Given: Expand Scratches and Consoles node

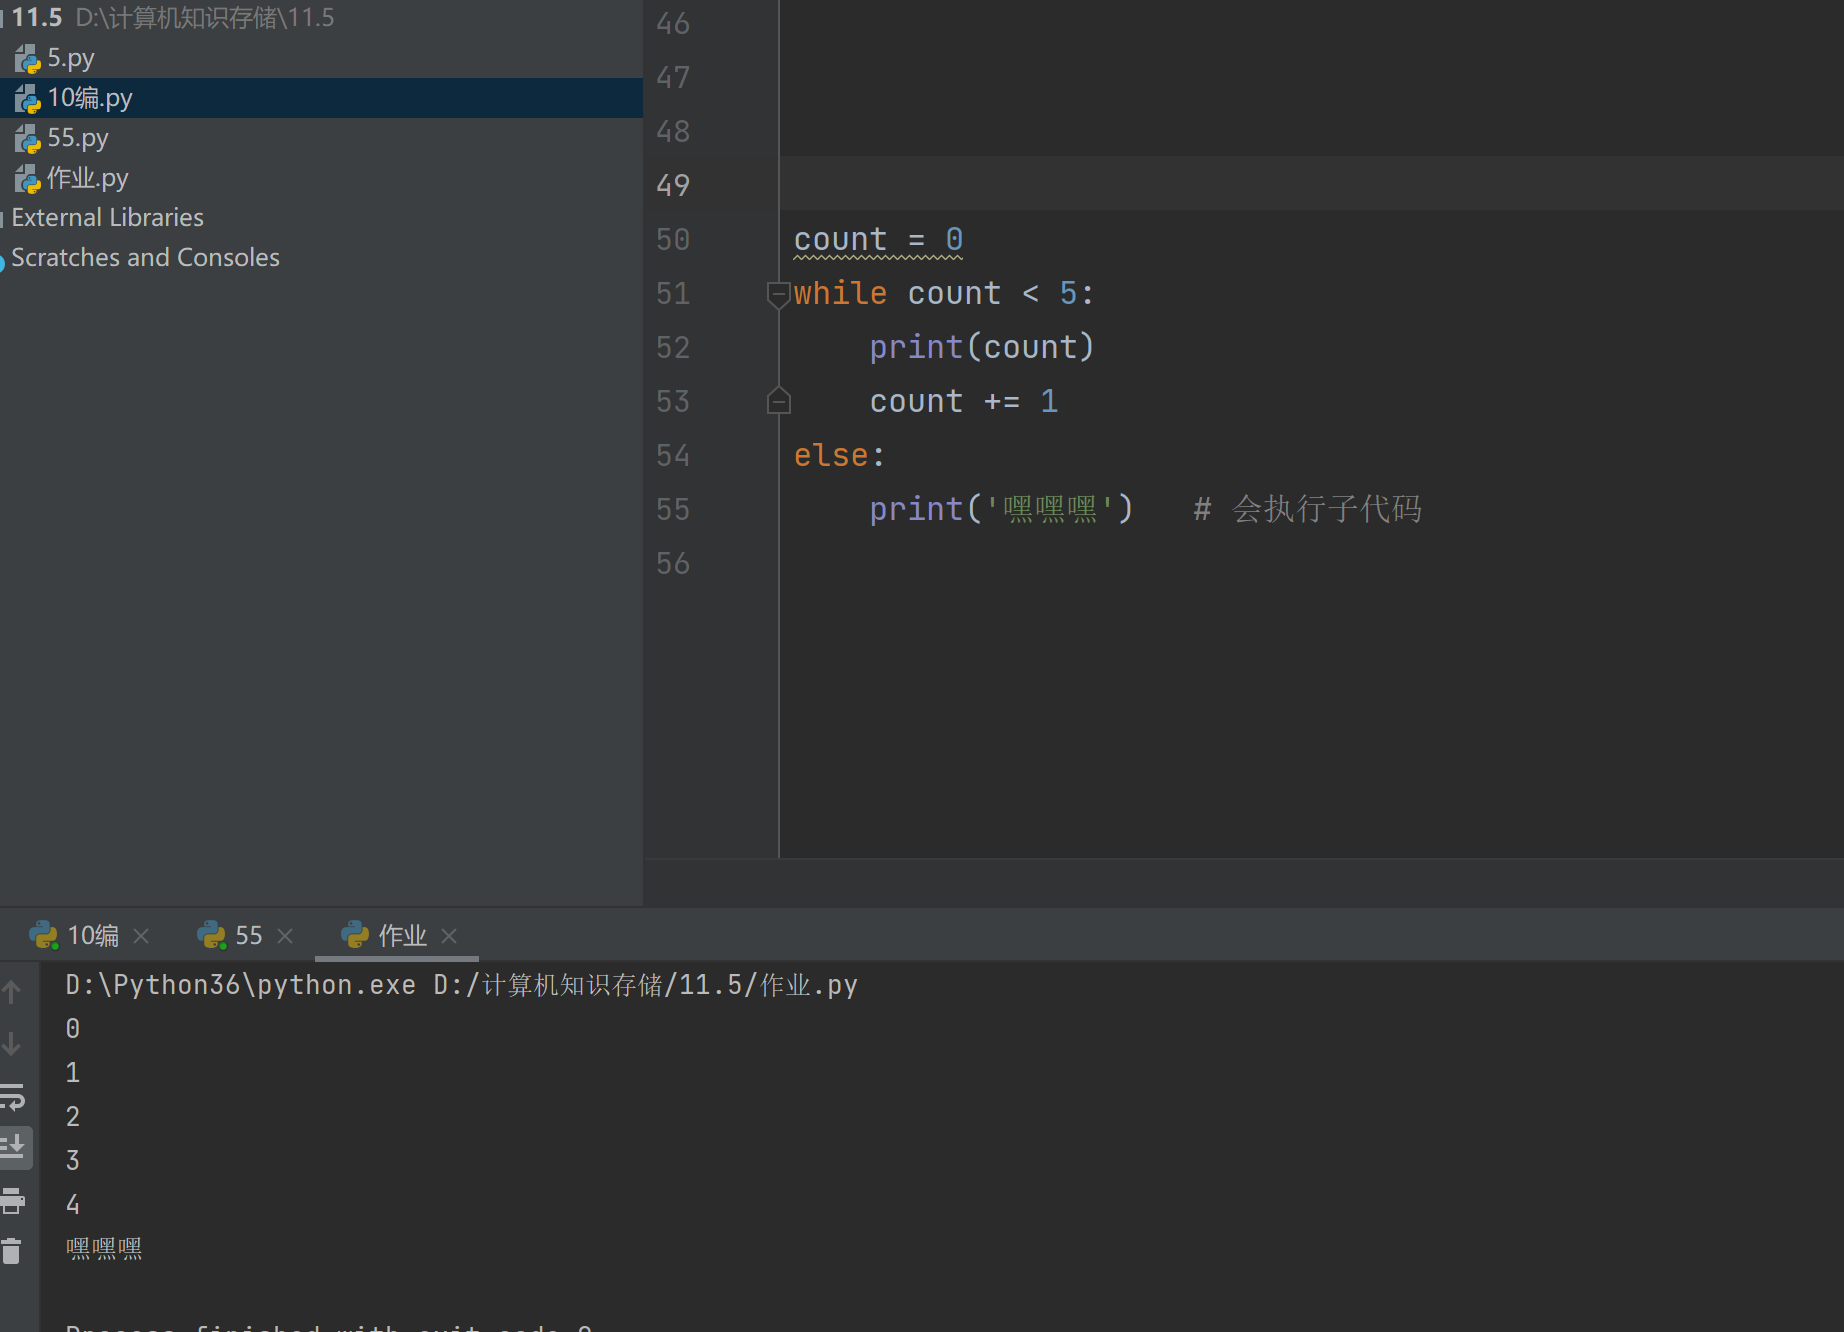Looking at the screenshot, I should (145, 258).
